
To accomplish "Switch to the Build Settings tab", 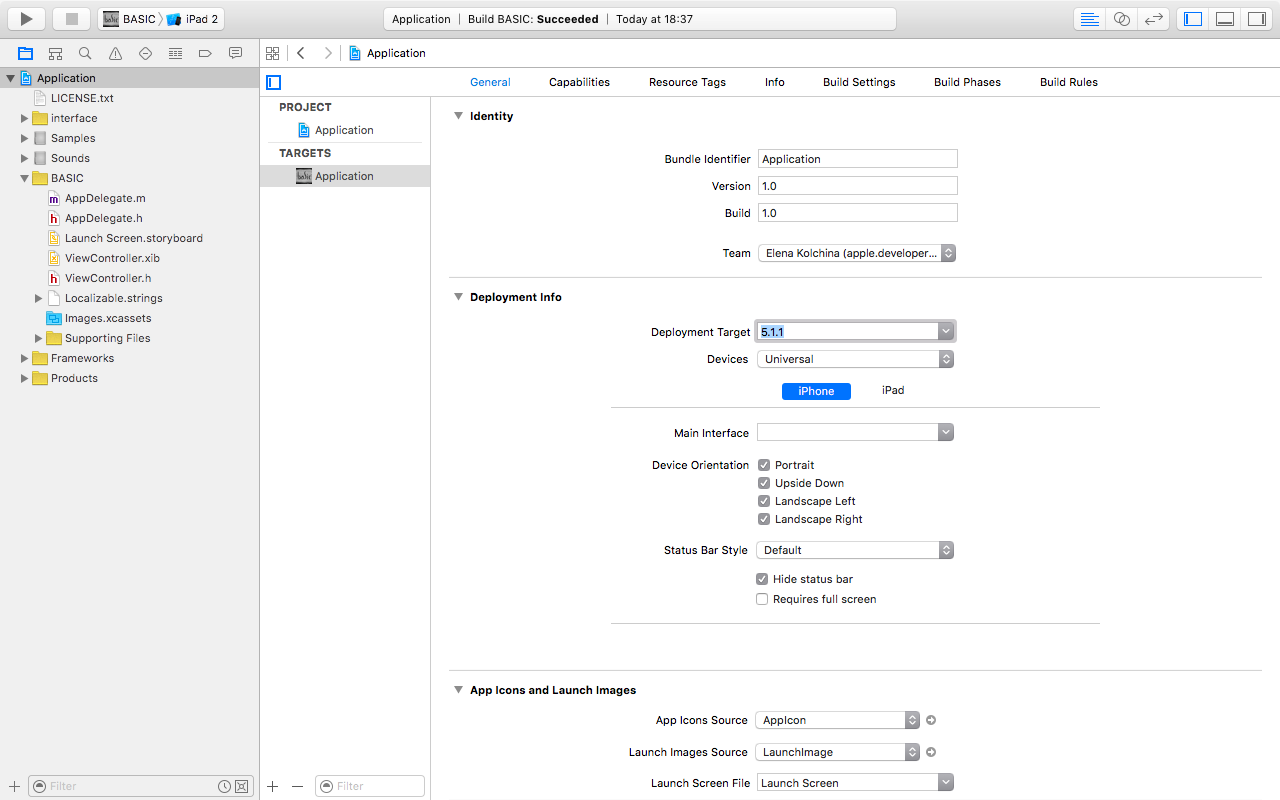I will tap(859, 82).
